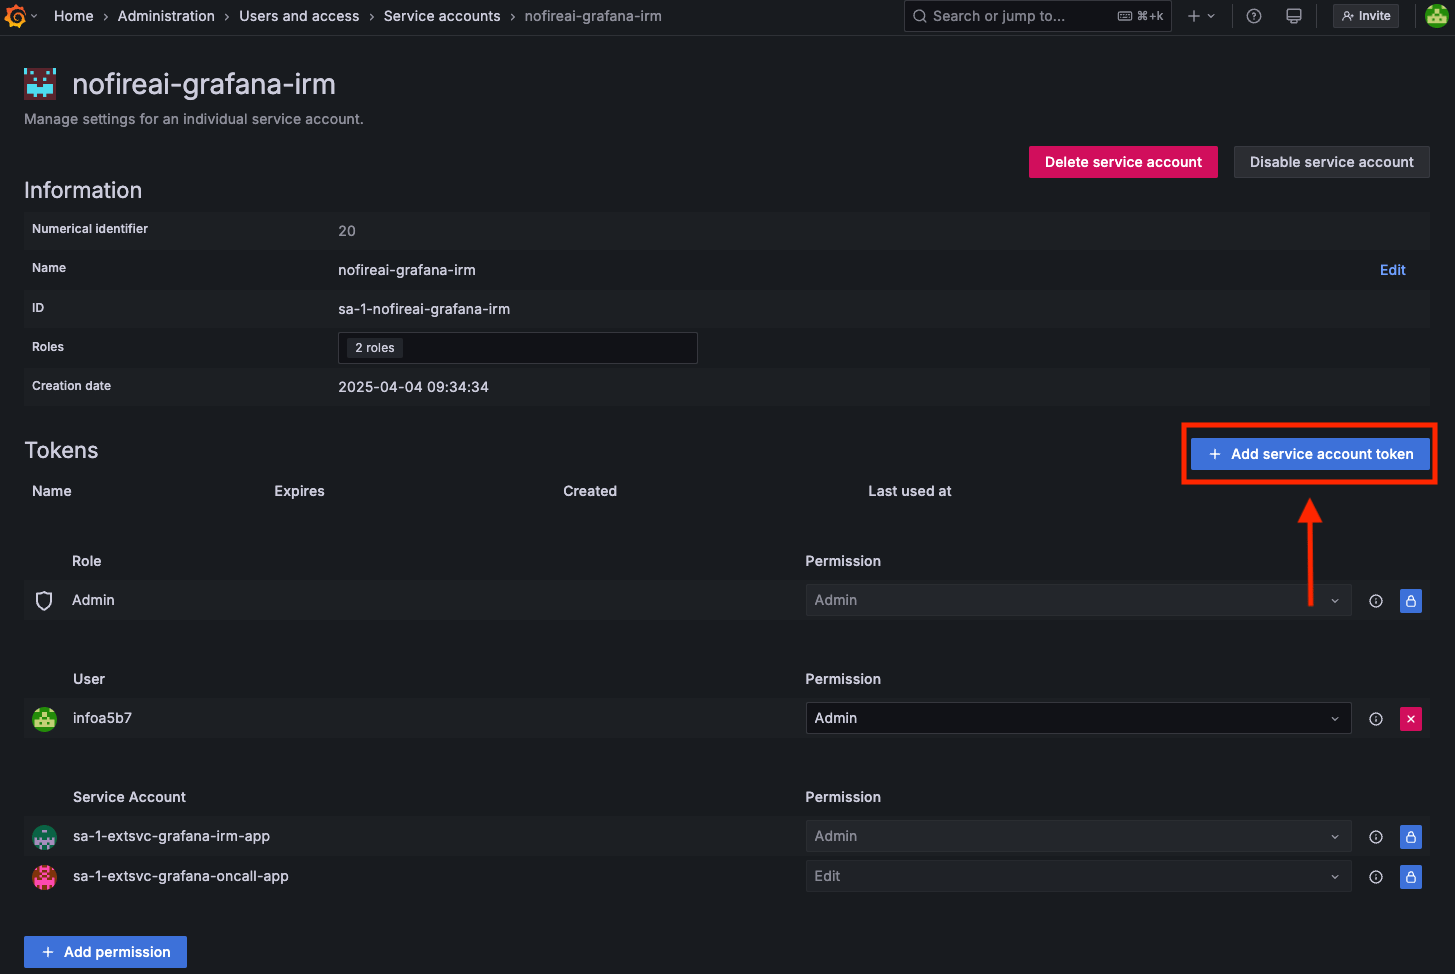
Task: Click the info icon for sa-1-extsvc-grafana-irm-app
Action: (x=1376, y=837)
